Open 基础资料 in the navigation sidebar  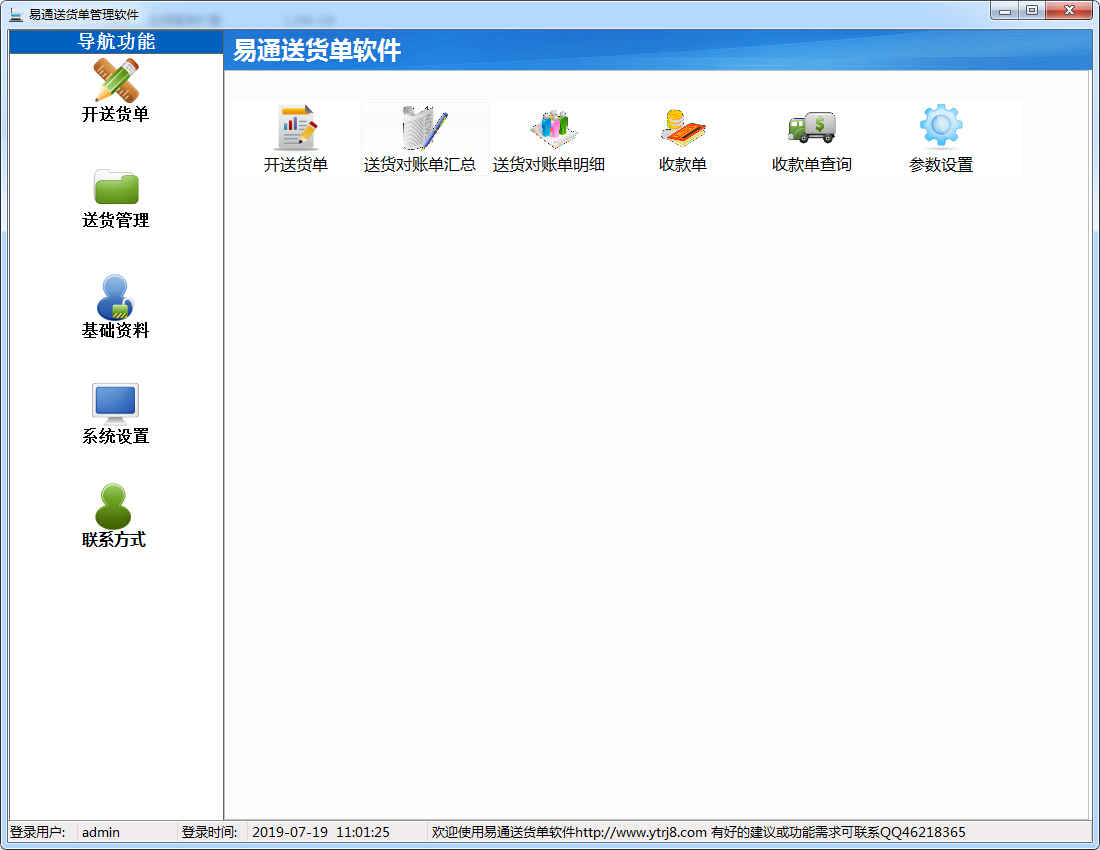[115, 307]
